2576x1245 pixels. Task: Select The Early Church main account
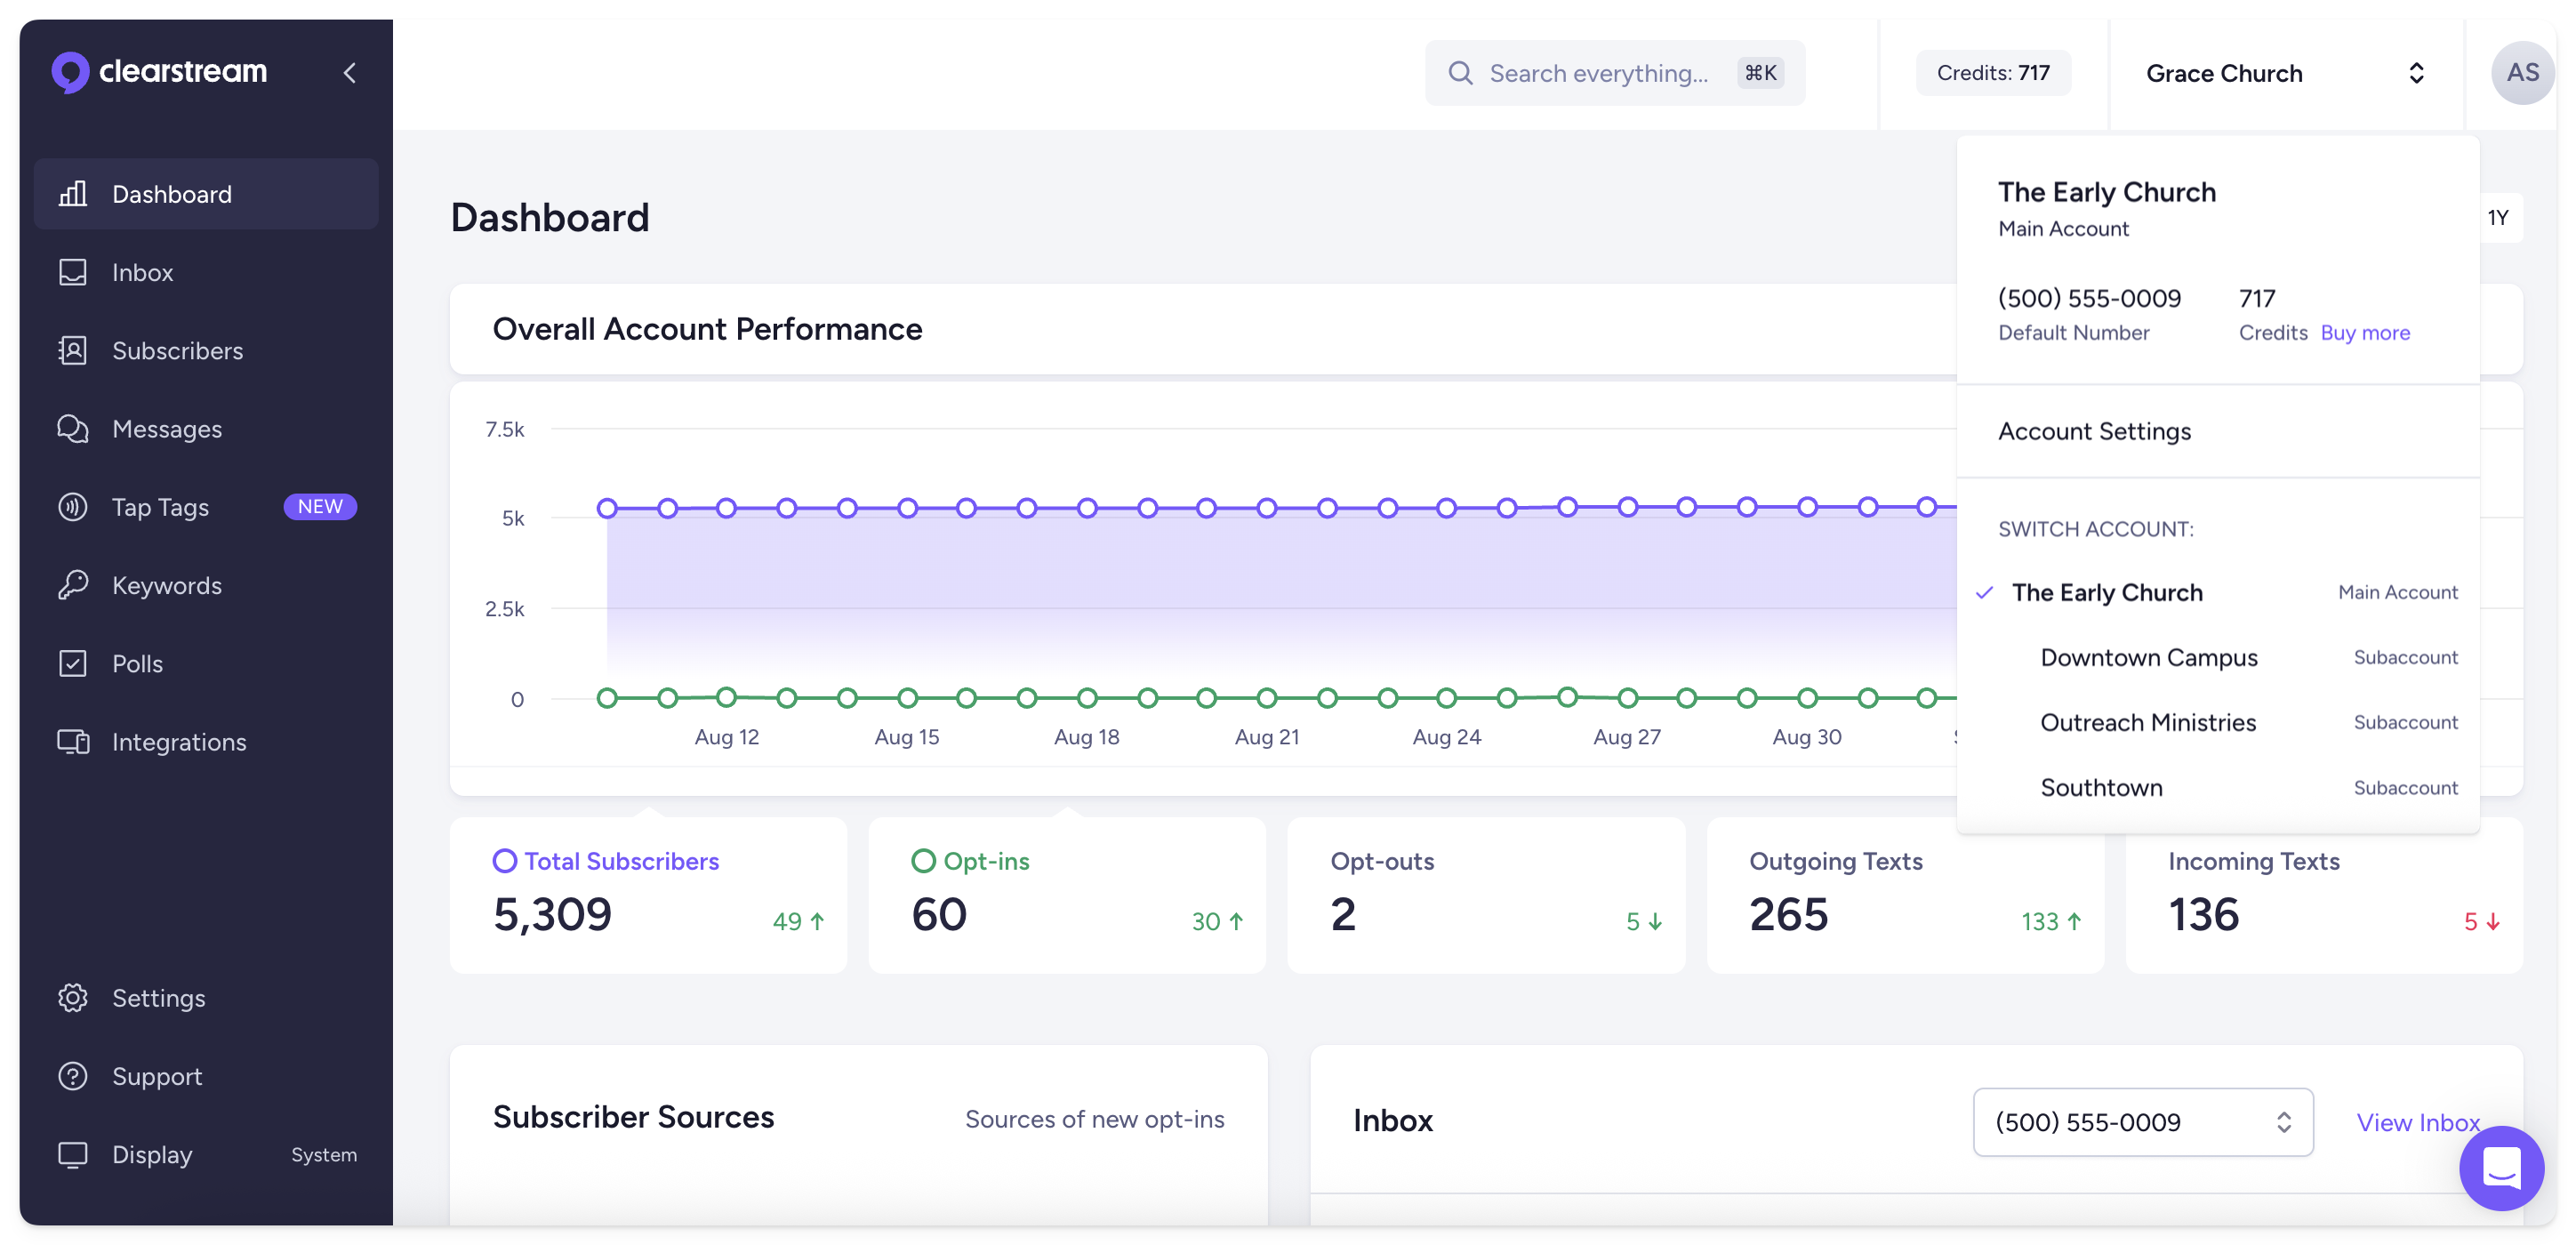[x=2217, y=592]
